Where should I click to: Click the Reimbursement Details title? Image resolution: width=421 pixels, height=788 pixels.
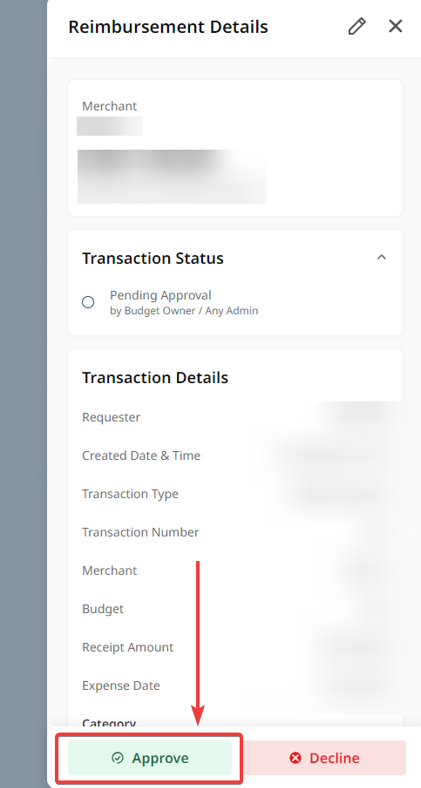pos(168,27)
